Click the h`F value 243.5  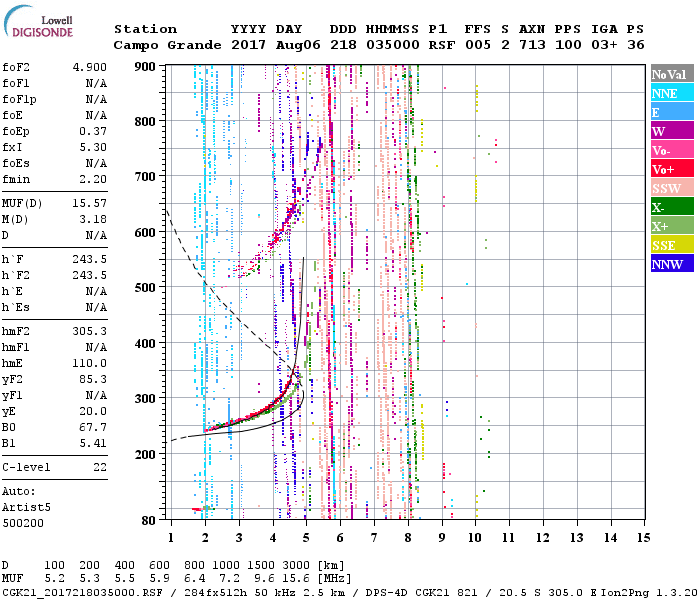point(90,259)
